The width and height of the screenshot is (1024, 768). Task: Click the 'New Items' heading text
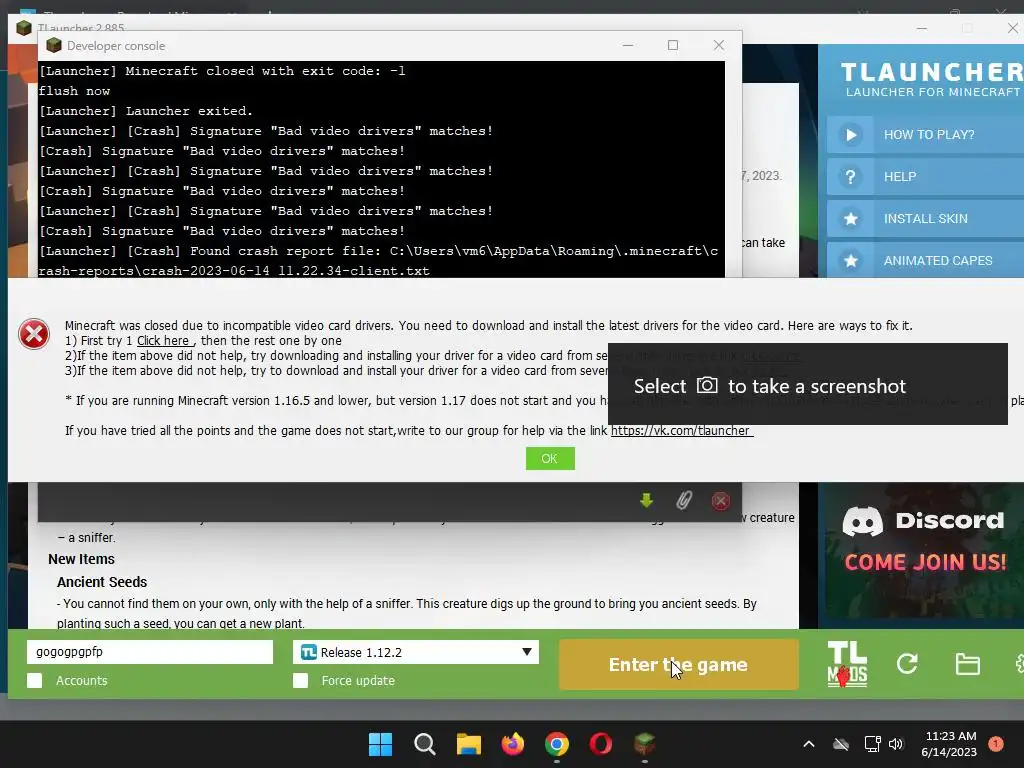[x=81, y=559]
